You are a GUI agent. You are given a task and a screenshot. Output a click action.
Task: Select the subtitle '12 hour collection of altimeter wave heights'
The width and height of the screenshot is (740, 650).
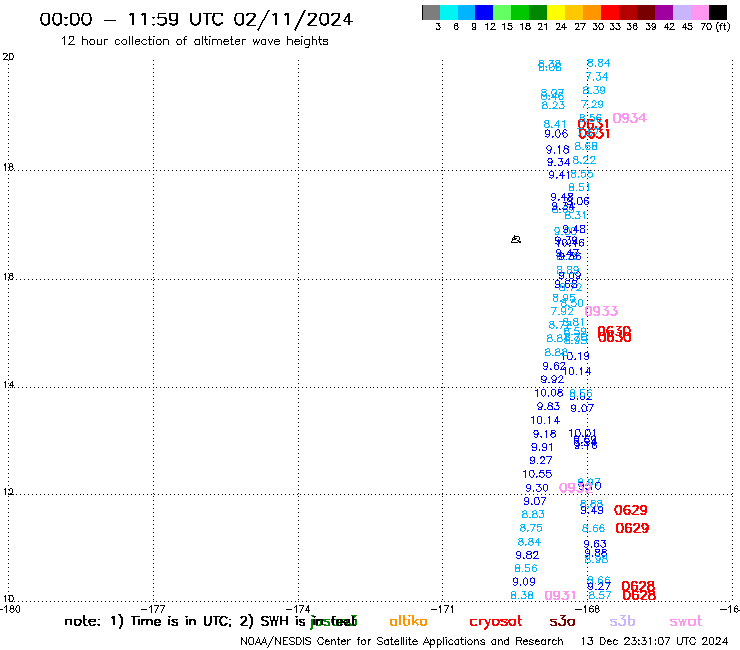(x=194, y=41)
